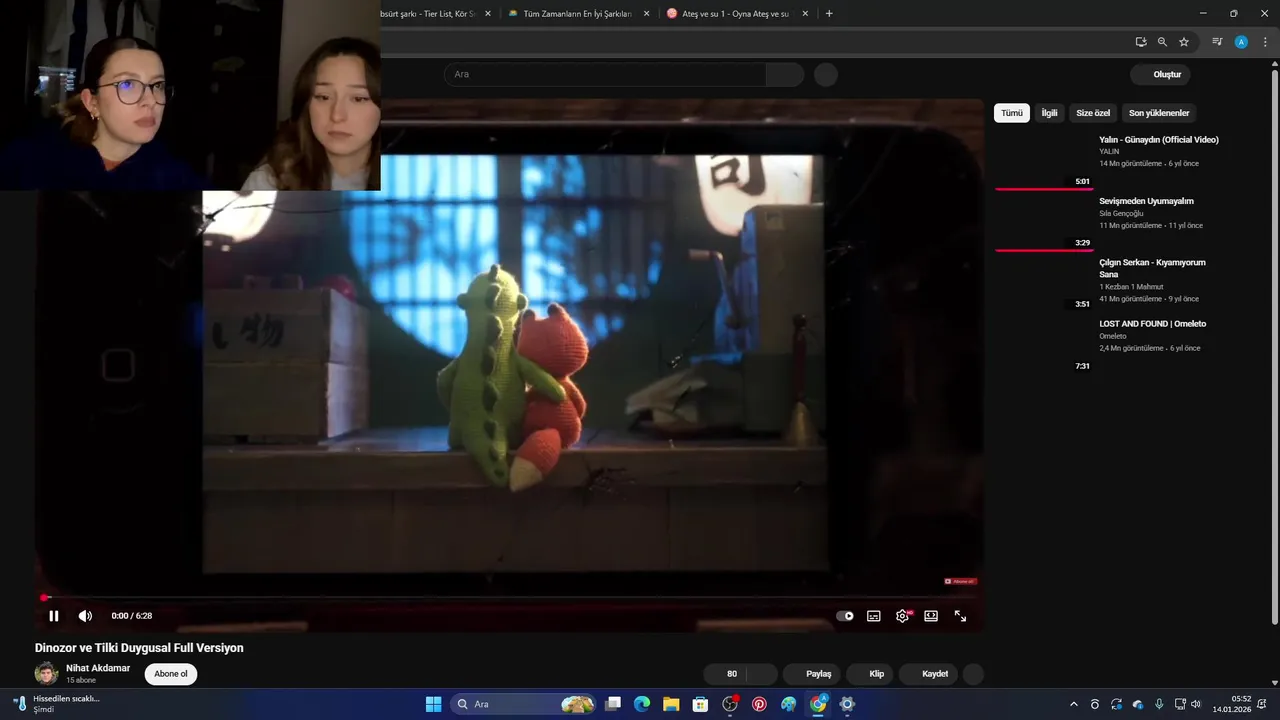This screenshot has height=720, width=1280.
Task: Click OneDrive cloud icon in tray
Action: tap(1137, 704)
